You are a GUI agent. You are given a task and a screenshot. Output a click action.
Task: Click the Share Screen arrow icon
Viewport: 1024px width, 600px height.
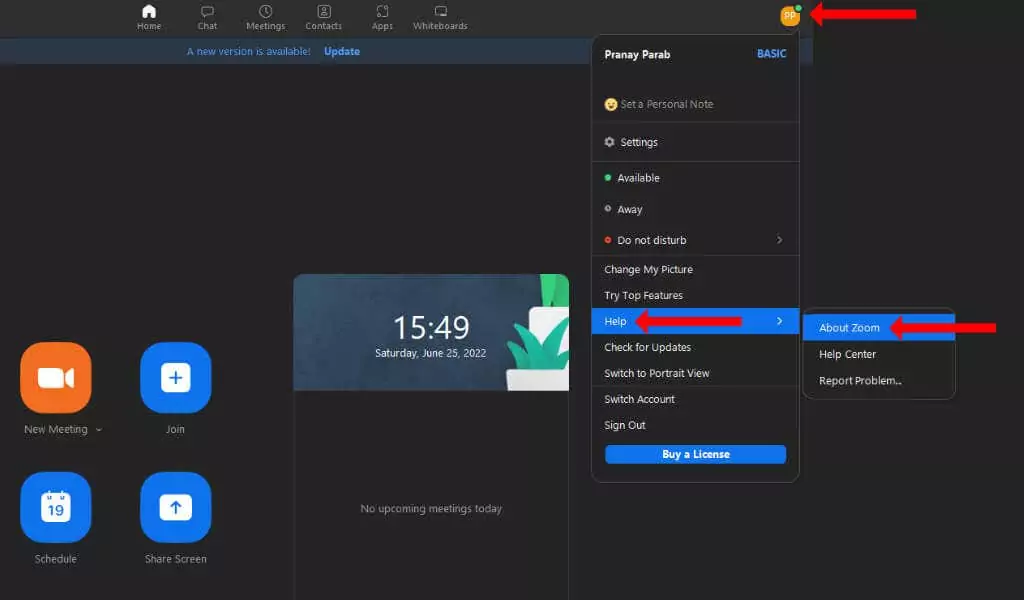pyautogui.click(x=176, y=507)
